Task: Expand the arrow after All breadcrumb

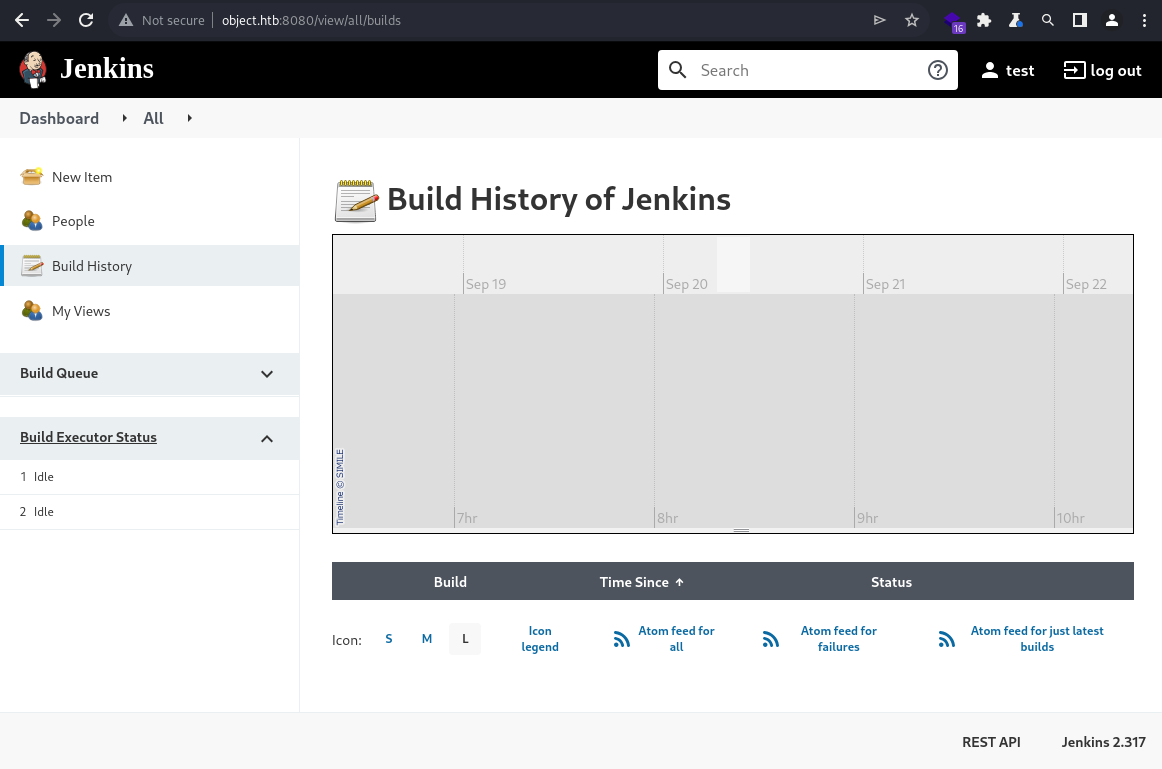Action: click(x=190, y=118)
